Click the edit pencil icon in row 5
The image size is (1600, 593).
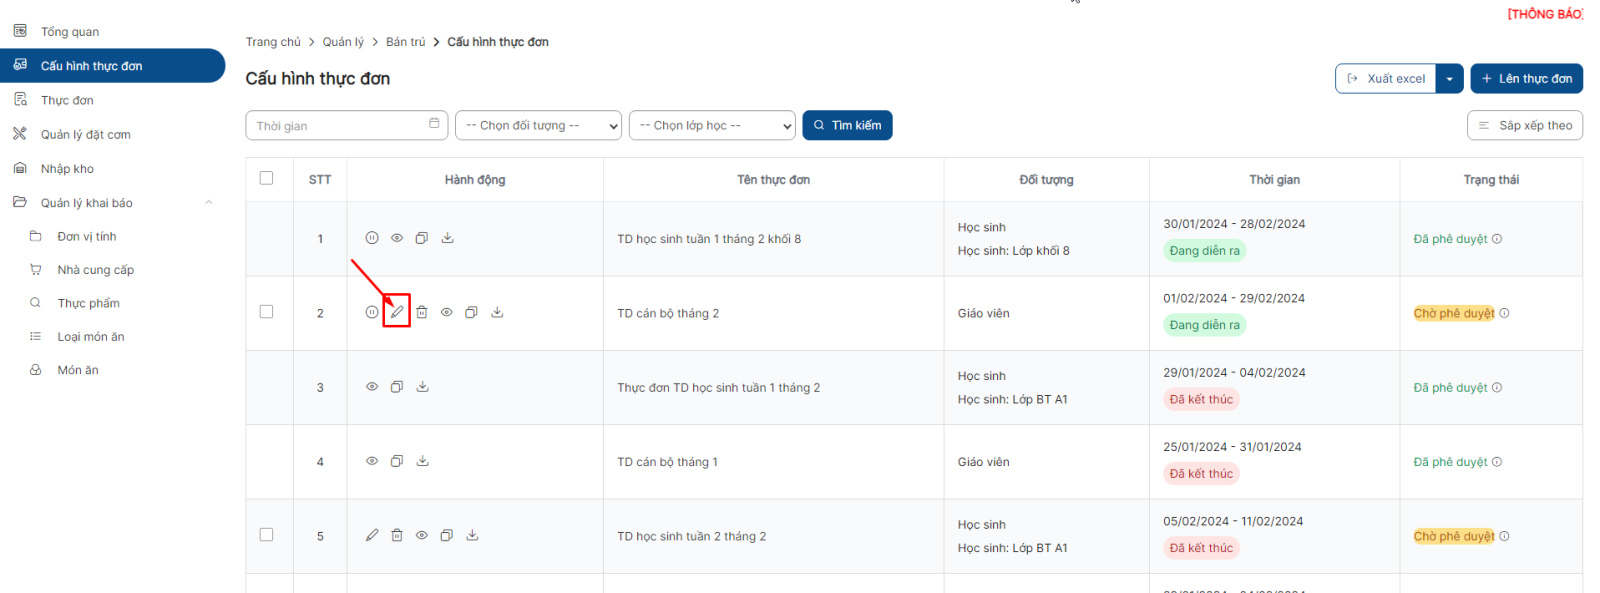[372, 535]
